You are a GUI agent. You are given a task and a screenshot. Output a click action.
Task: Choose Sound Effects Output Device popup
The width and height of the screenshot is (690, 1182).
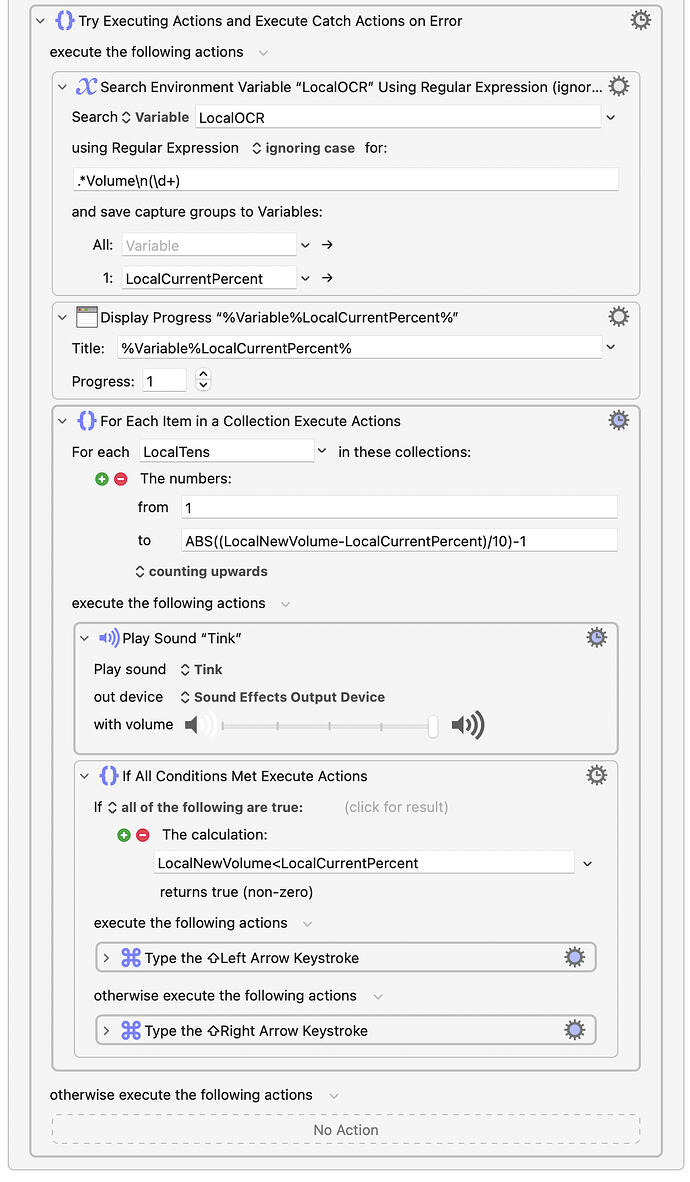282,697
